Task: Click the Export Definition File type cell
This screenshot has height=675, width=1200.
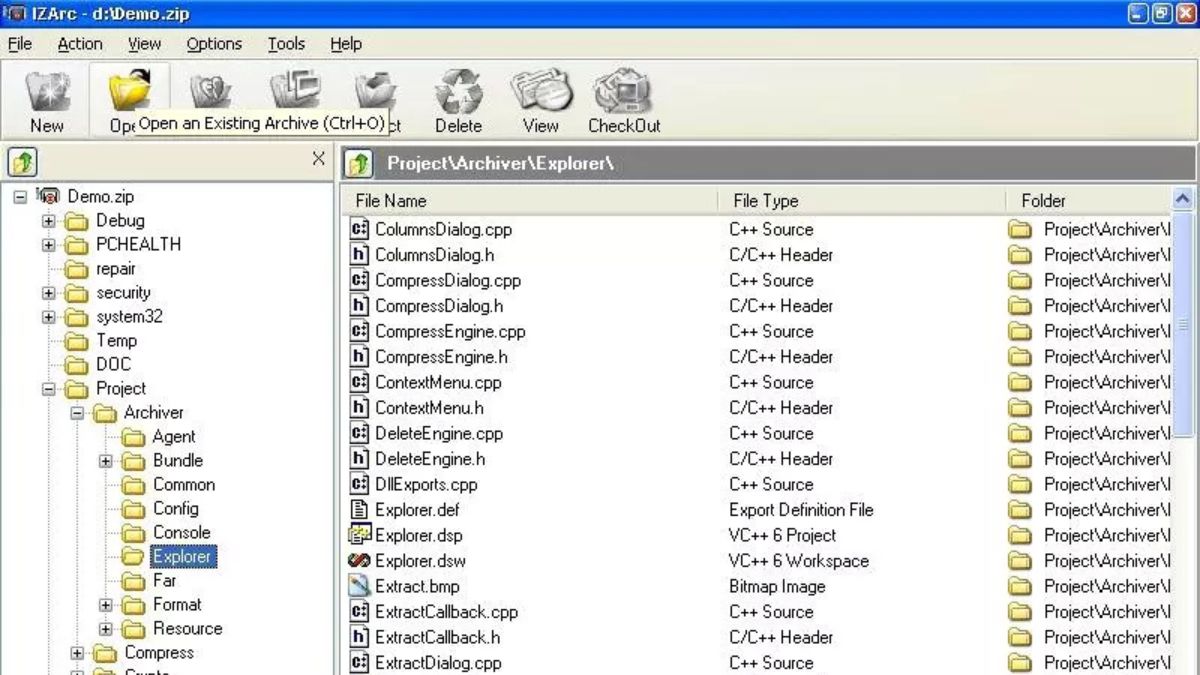Action: [801, 510]
